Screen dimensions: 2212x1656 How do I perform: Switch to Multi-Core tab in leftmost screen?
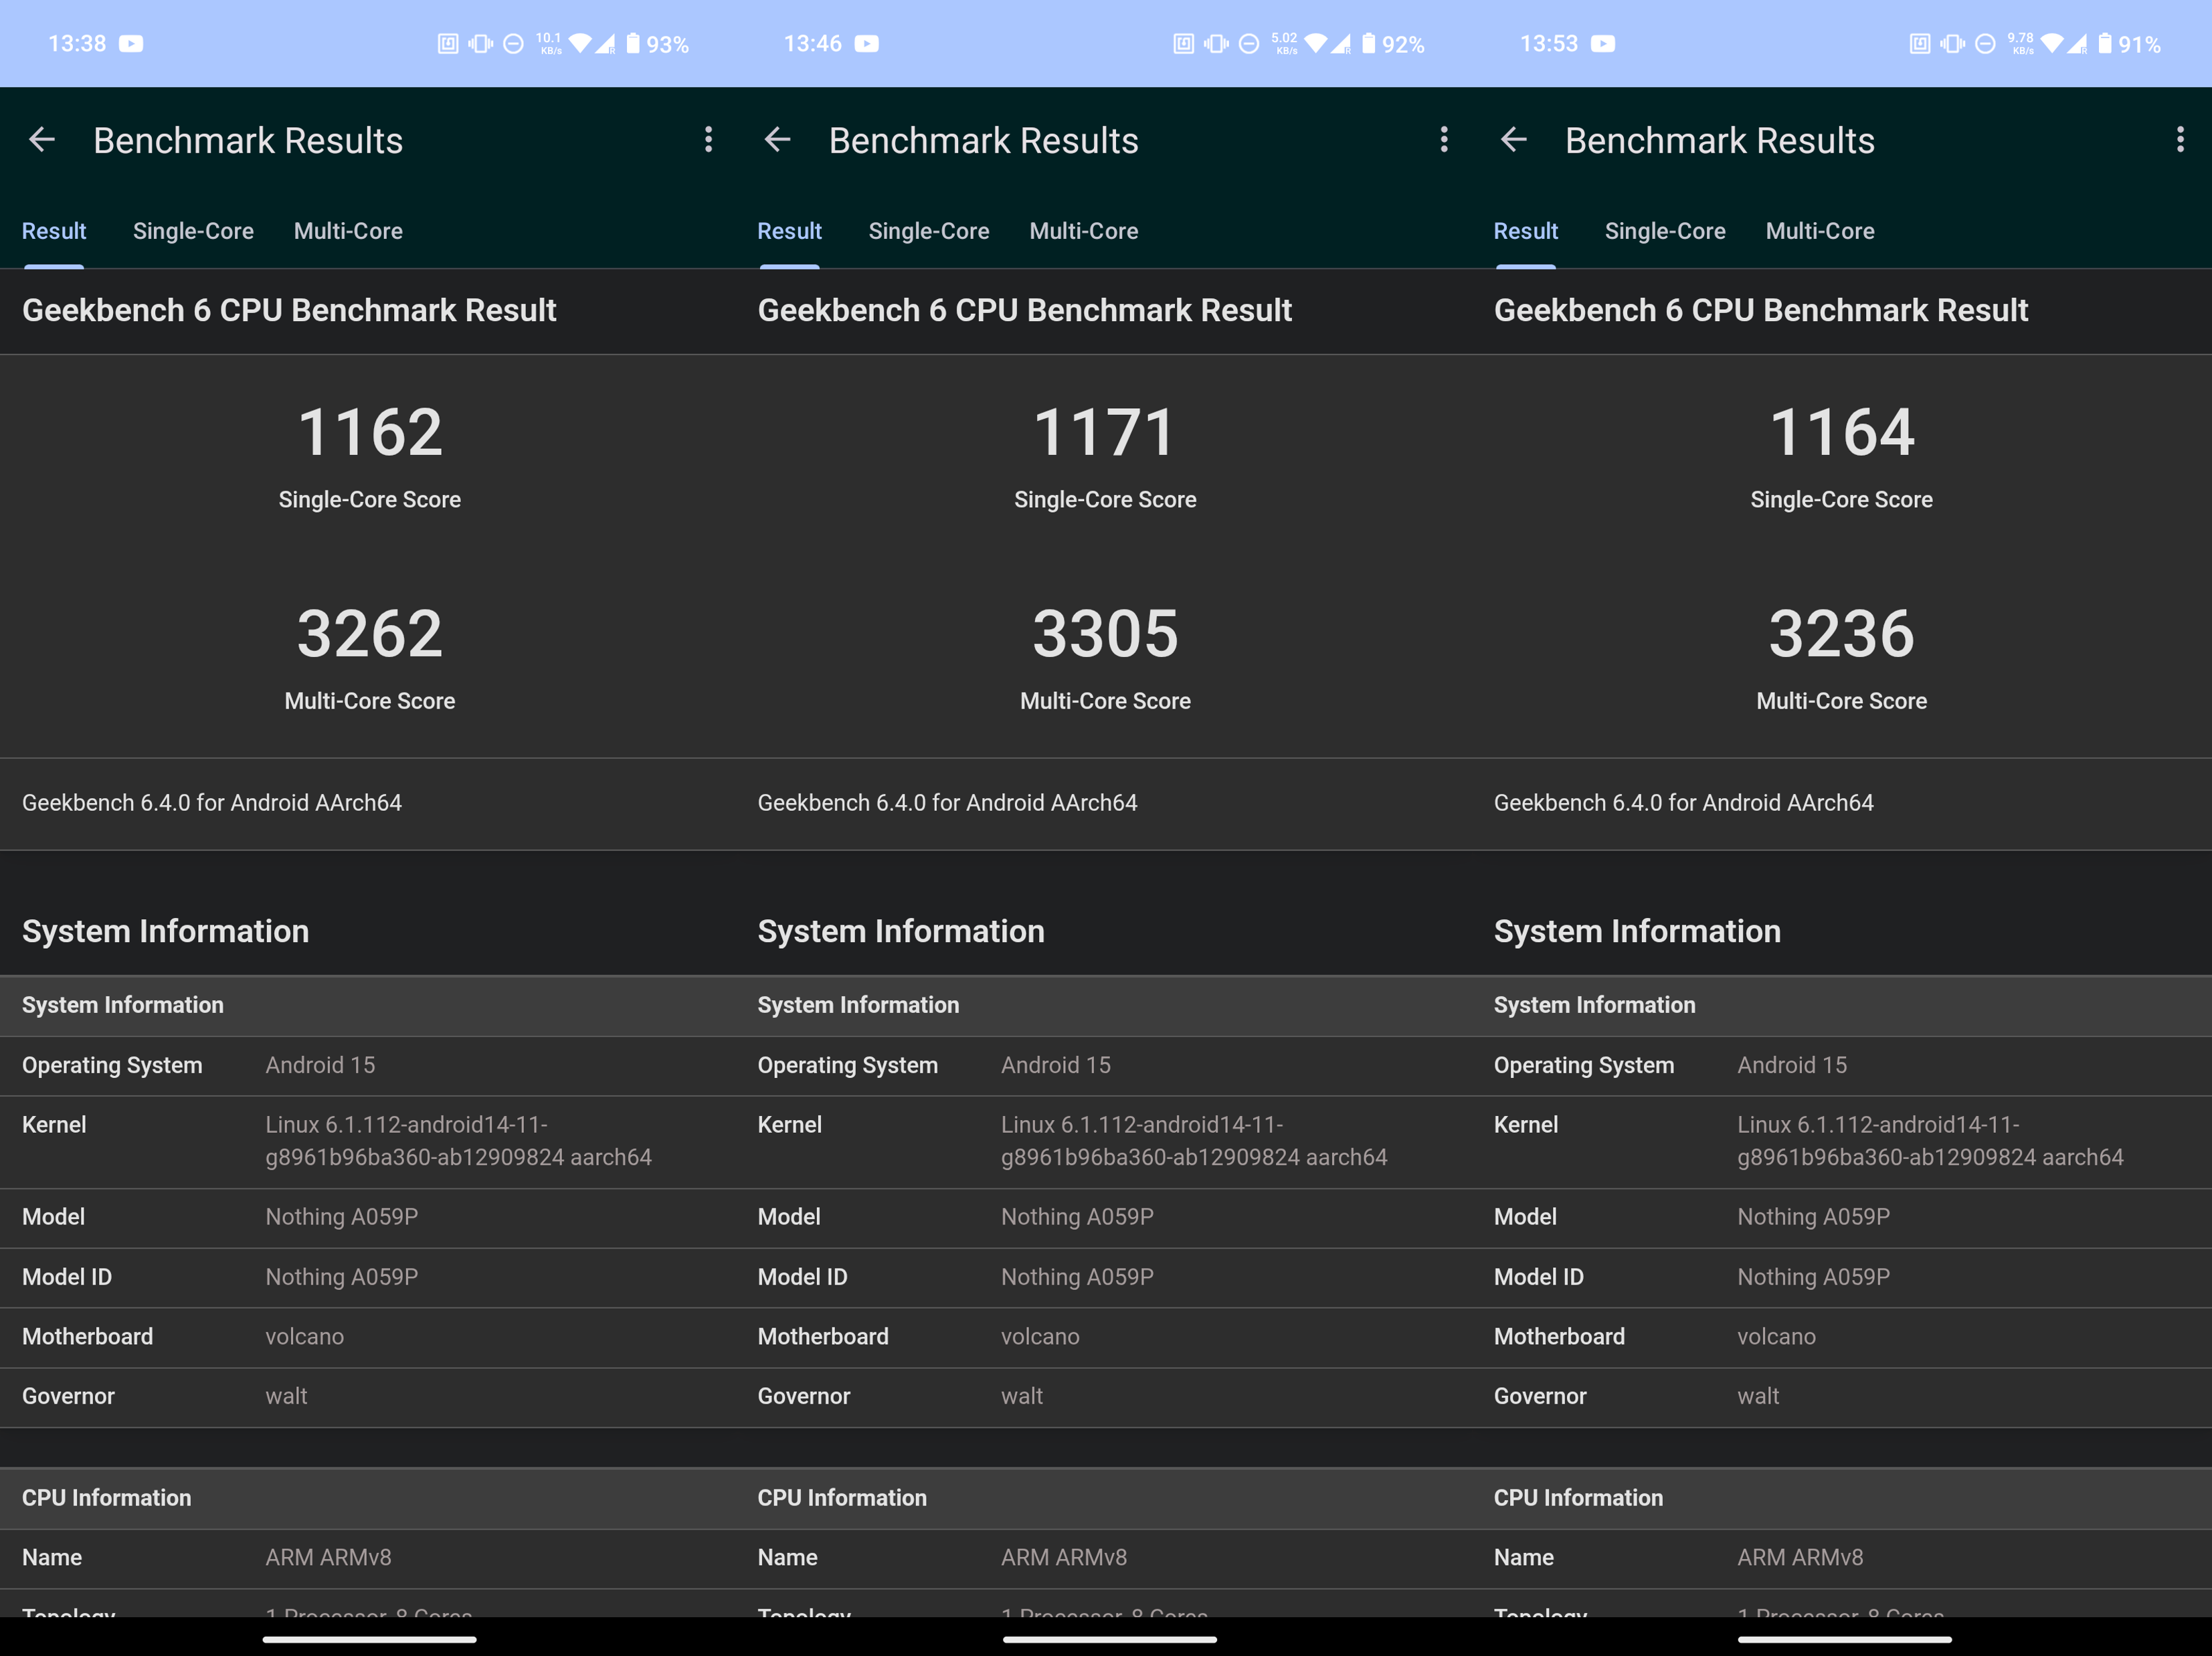(348, 231)
